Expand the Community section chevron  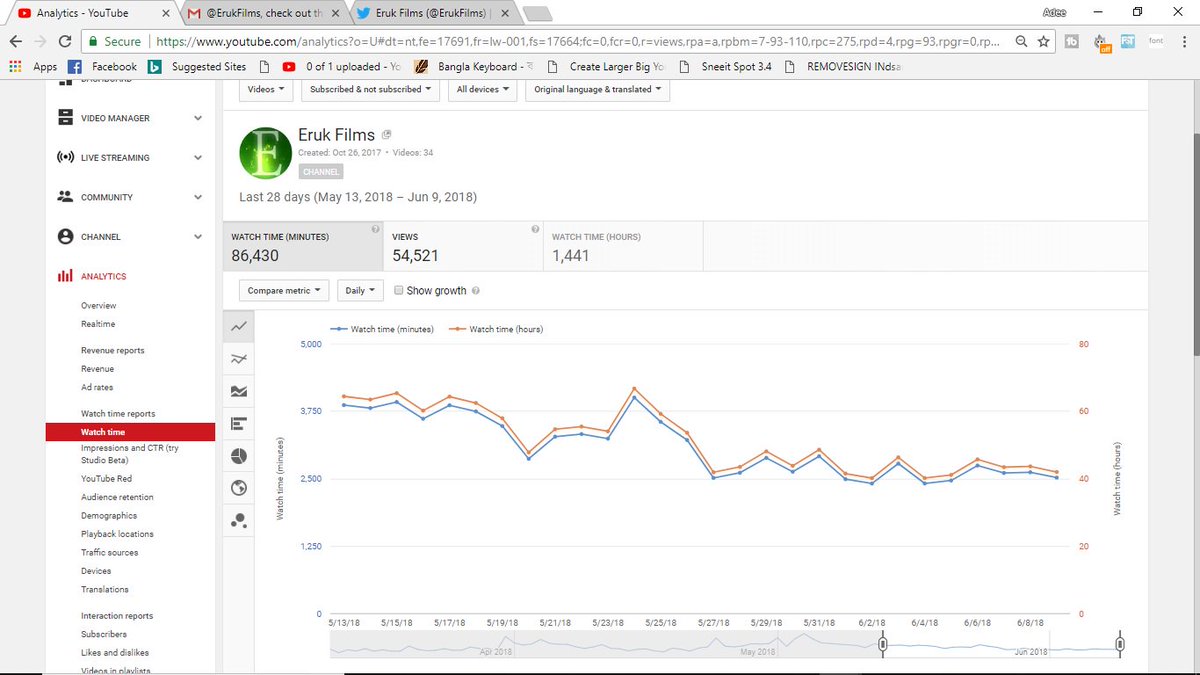click(x=198, y=197)
